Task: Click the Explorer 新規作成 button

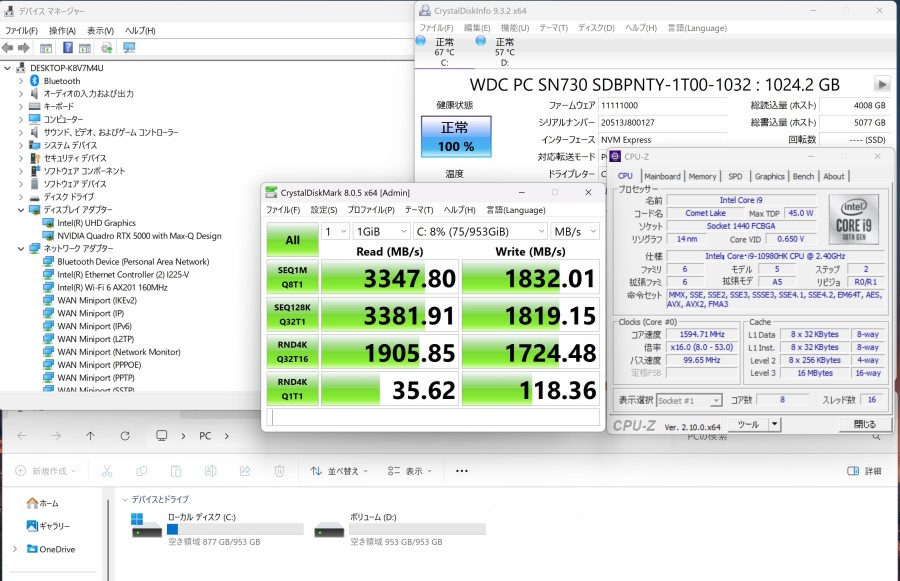Action: [45, 471]
